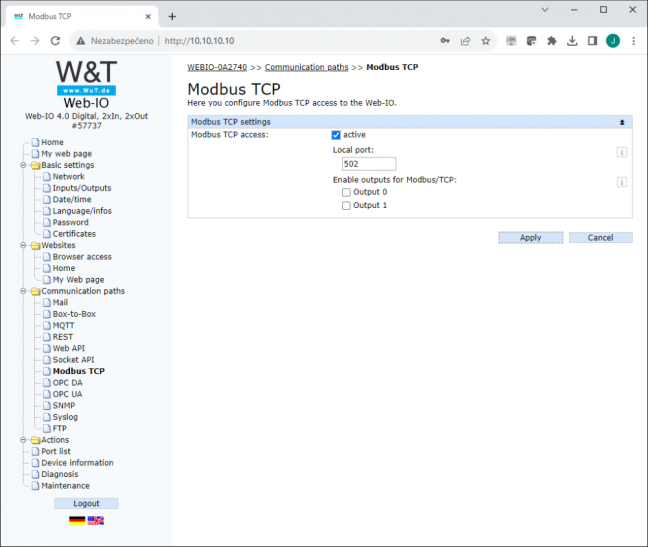The image size is (648, 547).
Task: Close the Modbus TCP browser tab
Action: (x=148, y=17)
